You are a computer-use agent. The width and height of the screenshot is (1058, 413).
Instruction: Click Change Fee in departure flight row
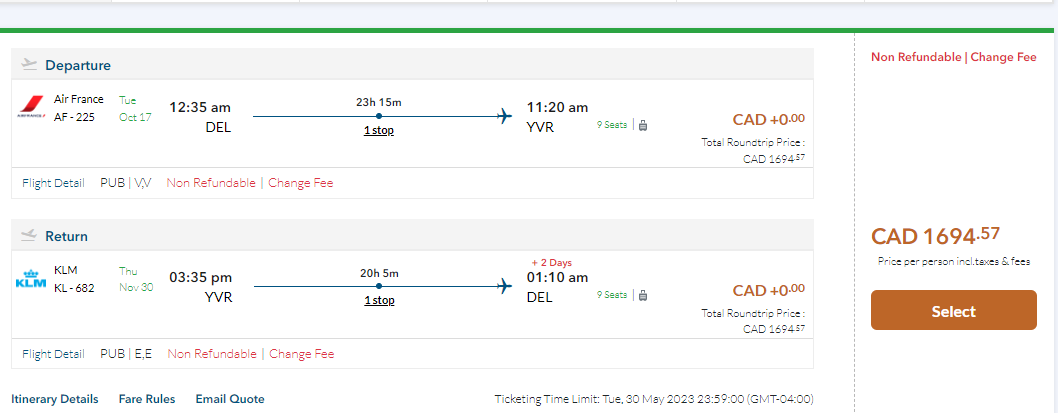301,183
